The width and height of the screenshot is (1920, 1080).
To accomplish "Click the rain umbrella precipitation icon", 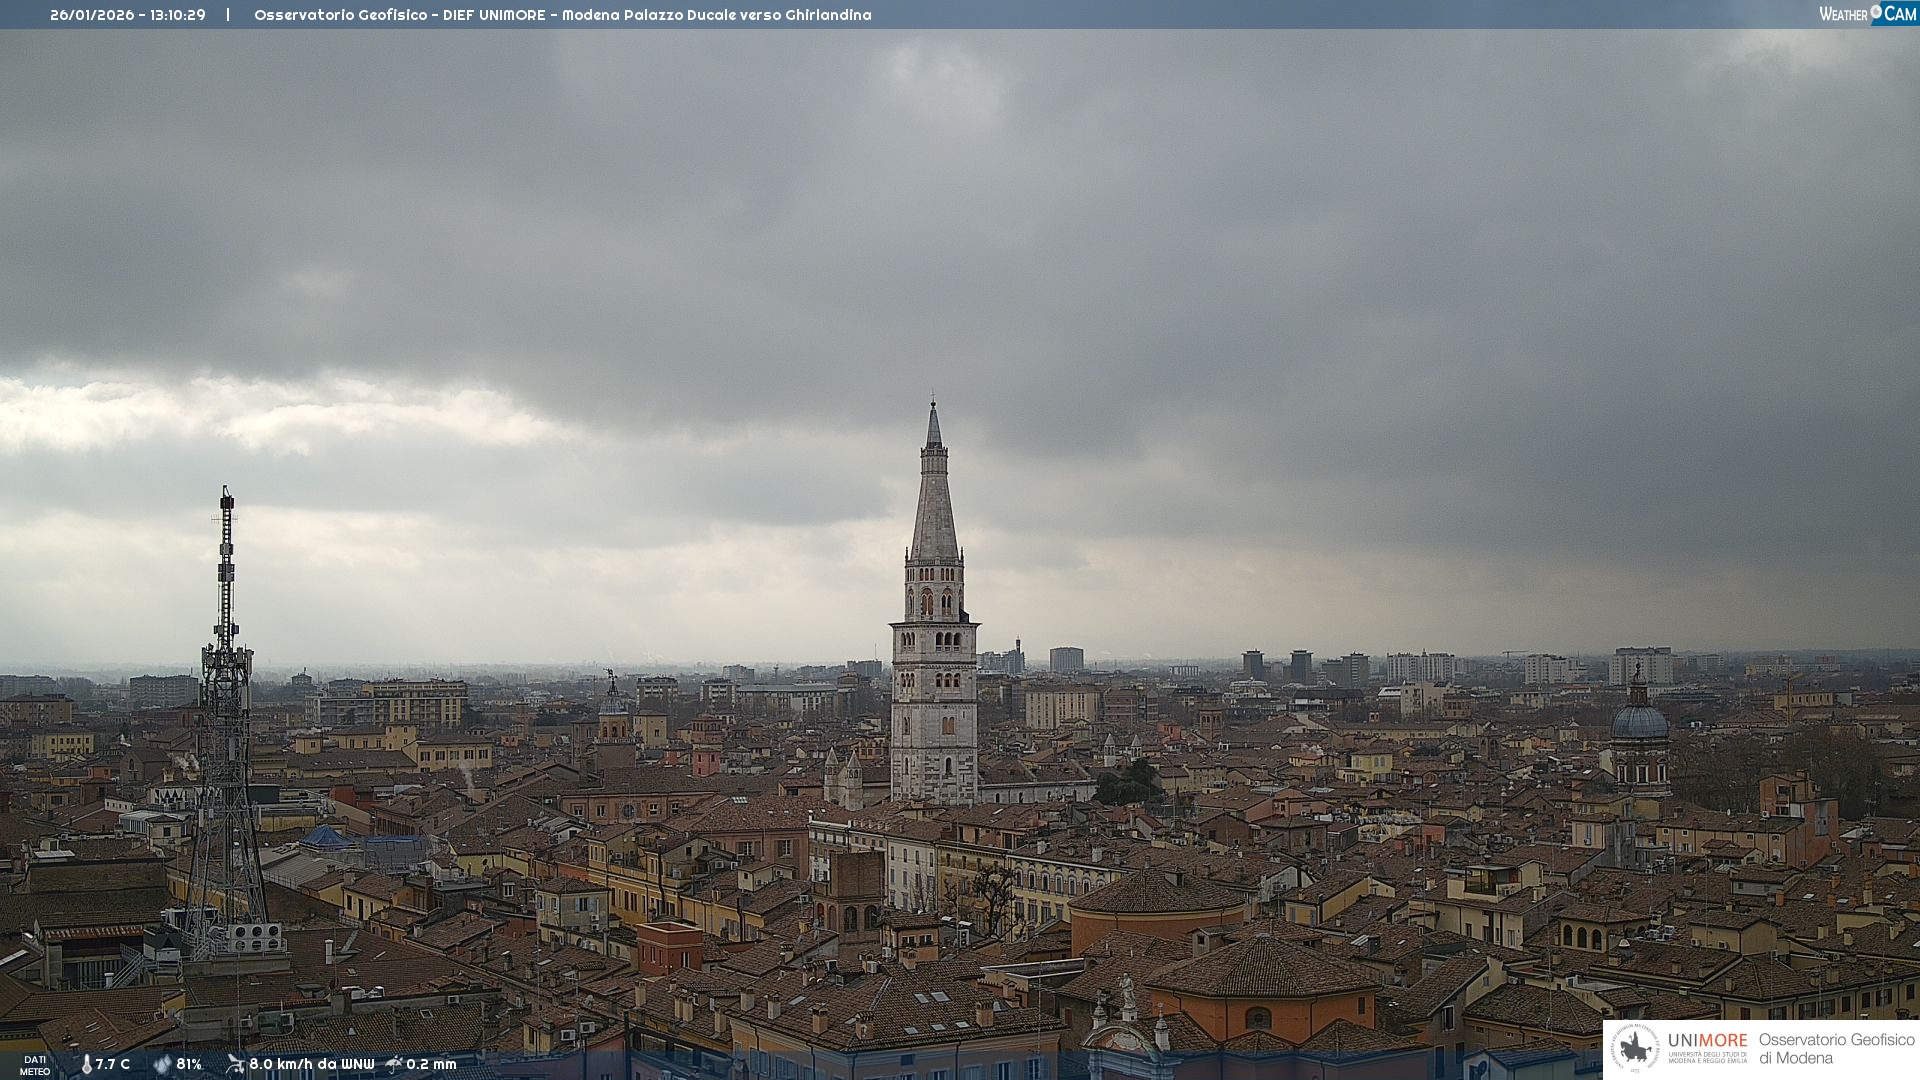I will (x=394, y=1064).
